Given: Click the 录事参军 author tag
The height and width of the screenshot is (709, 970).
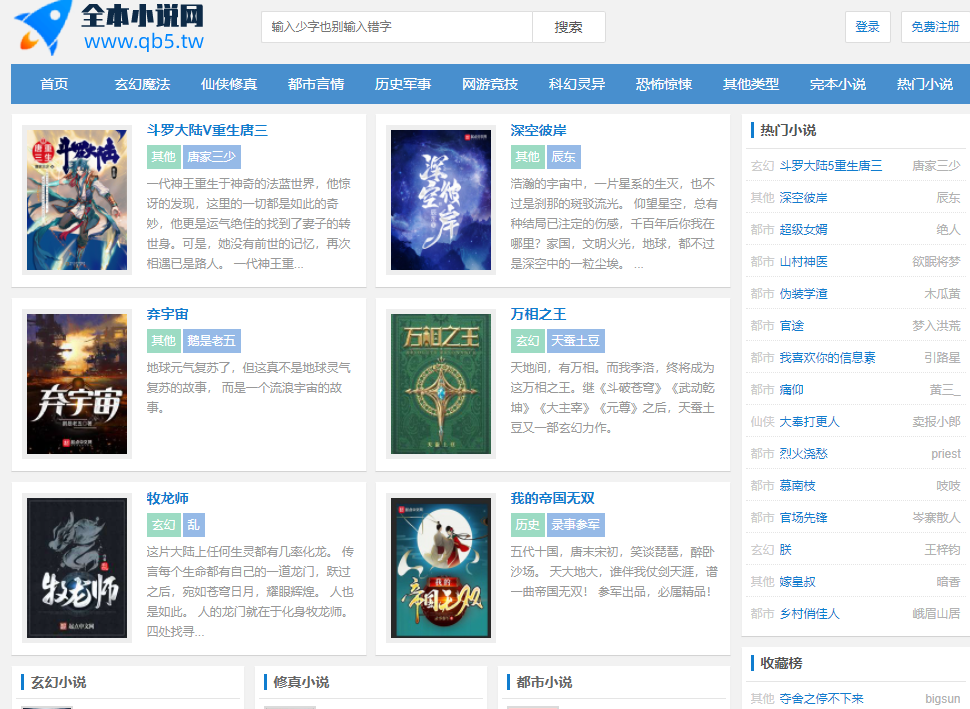Looking at the screenshot, I should [x=575, y=525].
